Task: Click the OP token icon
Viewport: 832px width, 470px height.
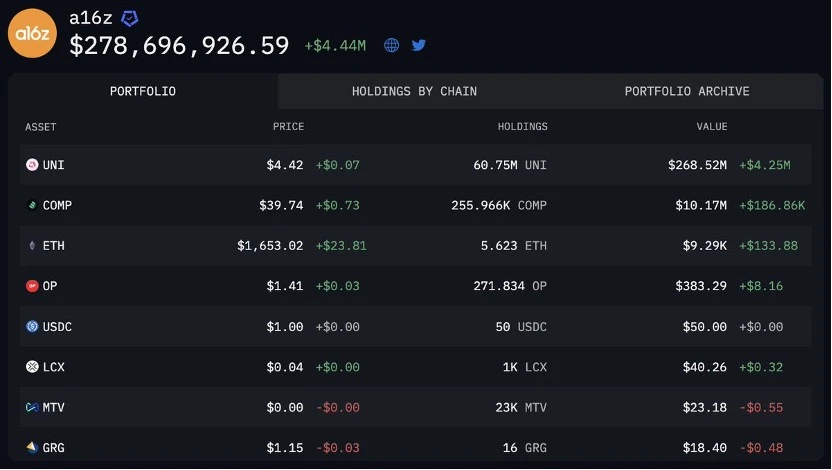Action: click(32, 286)
